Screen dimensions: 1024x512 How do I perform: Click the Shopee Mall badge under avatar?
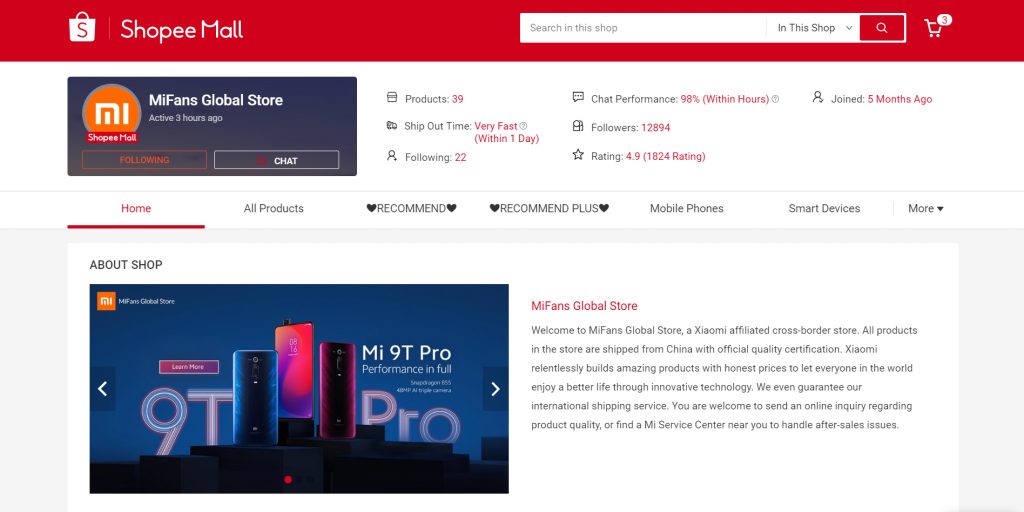click(112, 138)
